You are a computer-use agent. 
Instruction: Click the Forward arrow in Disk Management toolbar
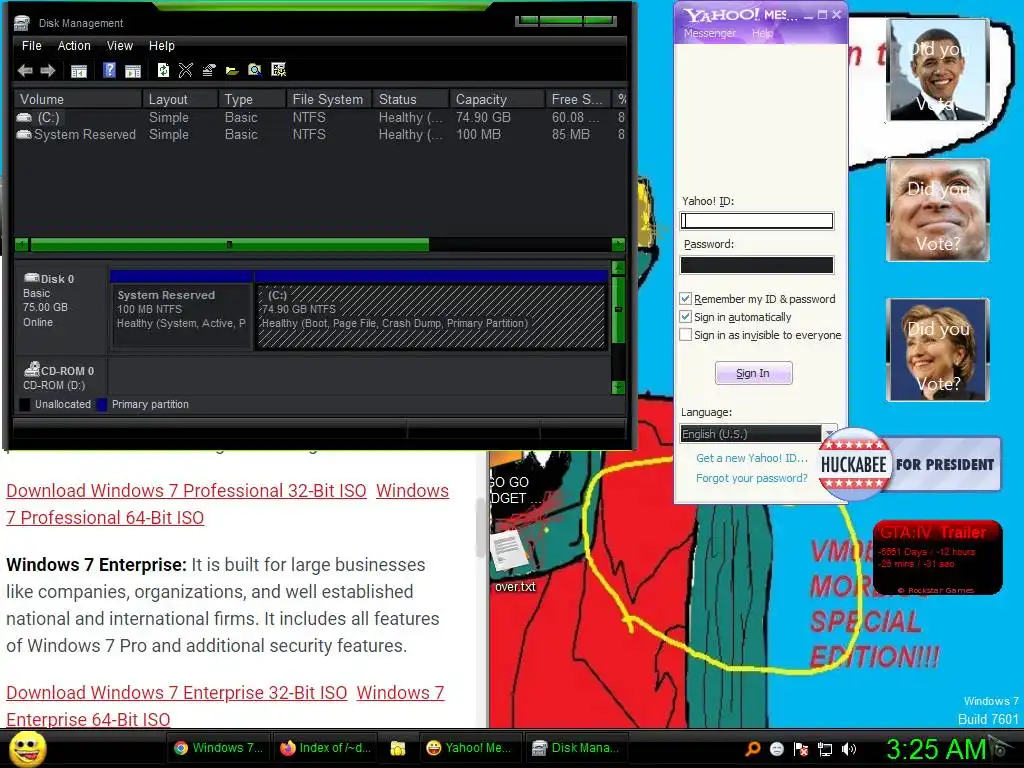tap(48, 71)
